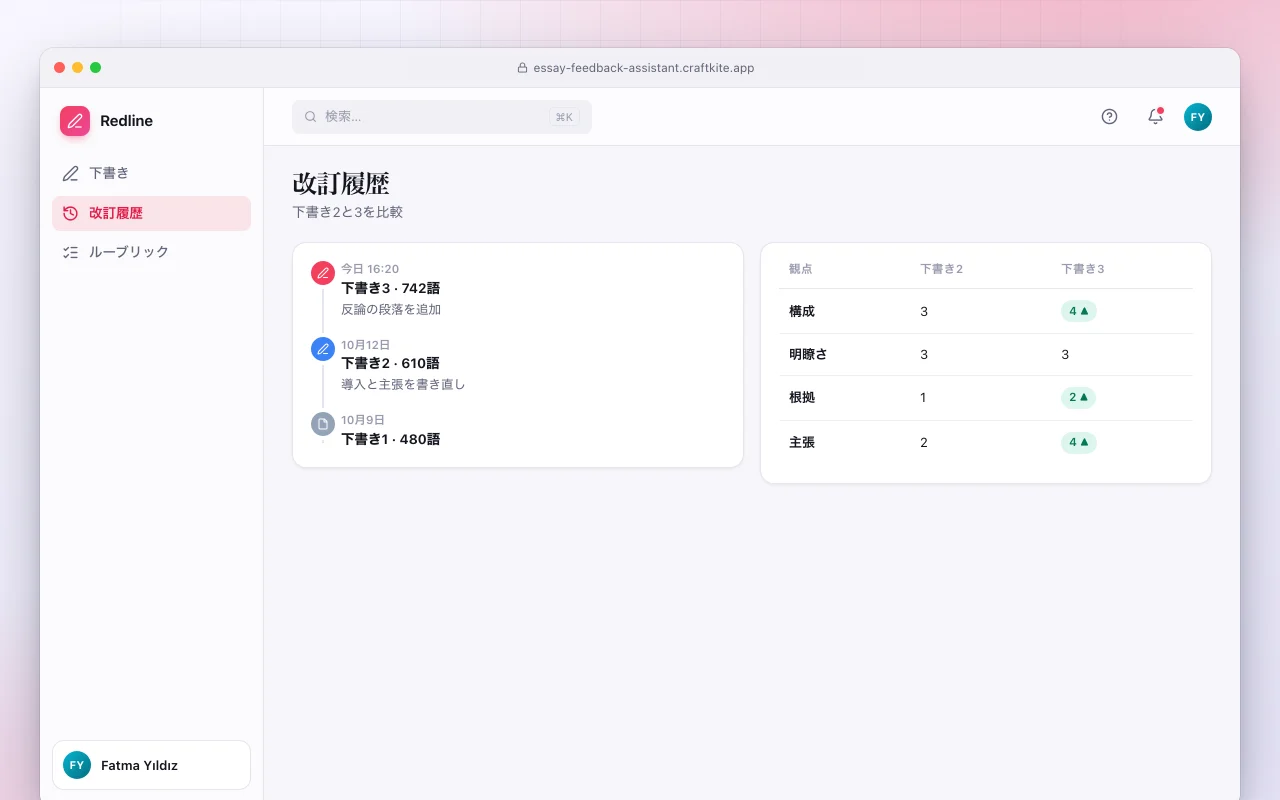Click the green 2 badge in 根拠 row

pos(1079,397)
